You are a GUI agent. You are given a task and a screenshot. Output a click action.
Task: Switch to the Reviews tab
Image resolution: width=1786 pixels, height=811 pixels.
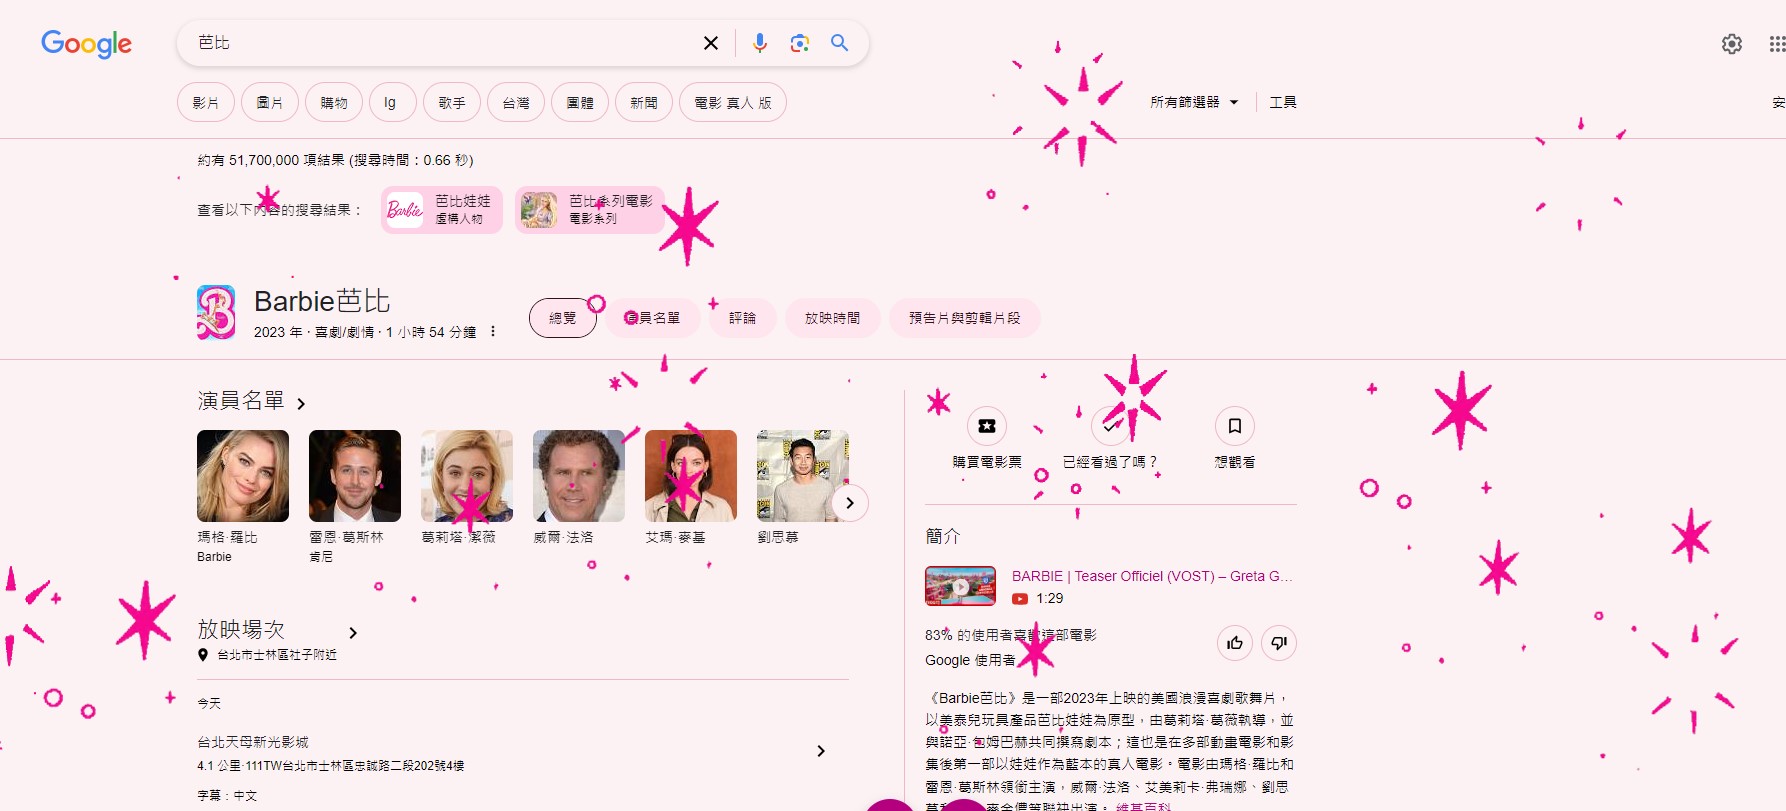(x=742, y=318)
